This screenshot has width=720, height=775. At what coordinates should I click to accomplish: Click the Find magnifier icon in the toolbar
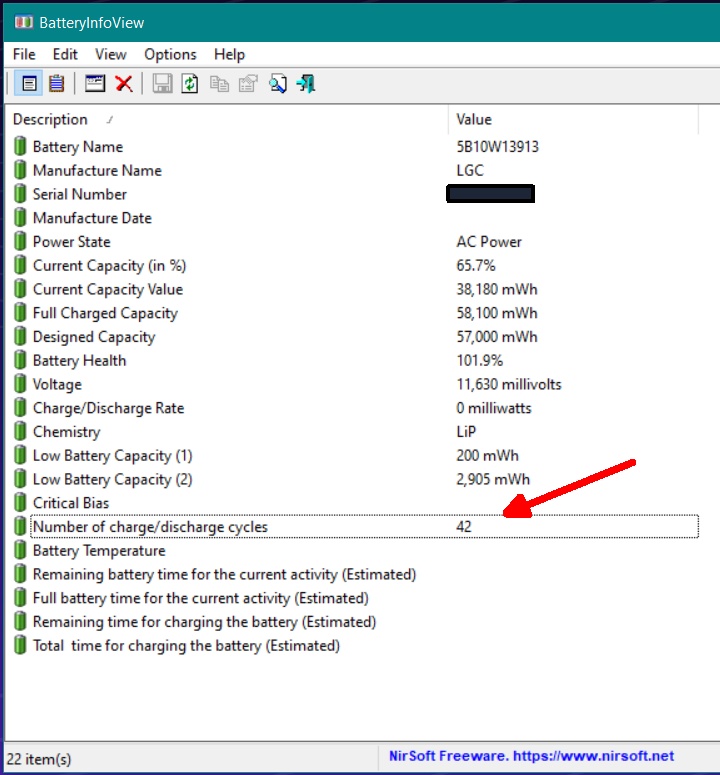point(277,84)
